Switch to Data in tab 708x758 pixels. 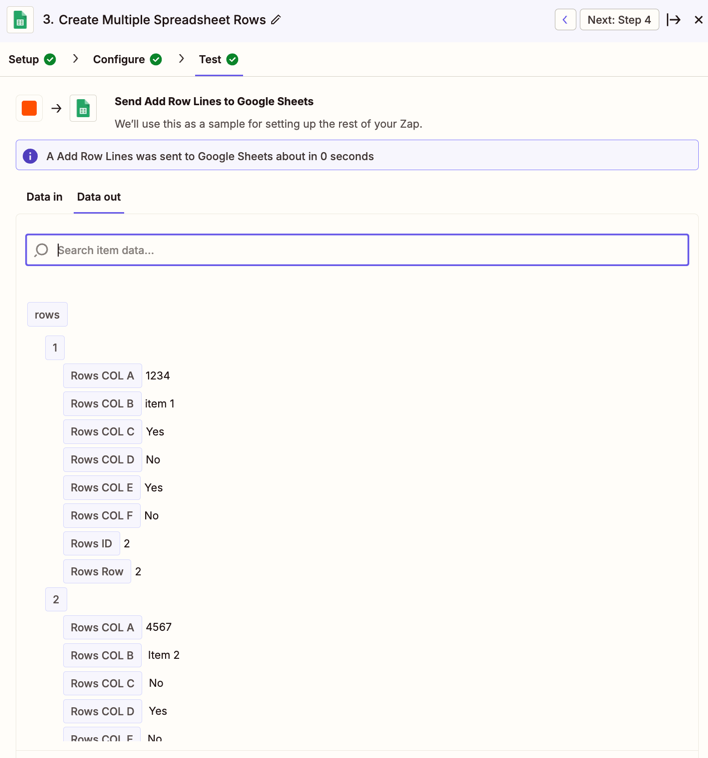pos(44,197)
